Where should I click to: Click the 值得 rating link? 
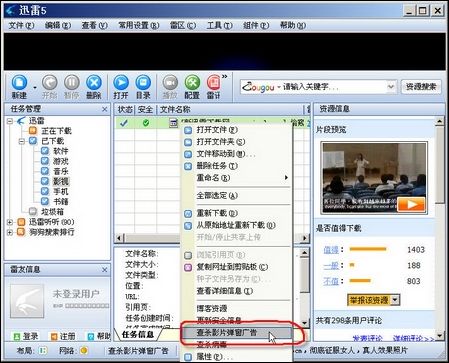click(x=331, y=249)
